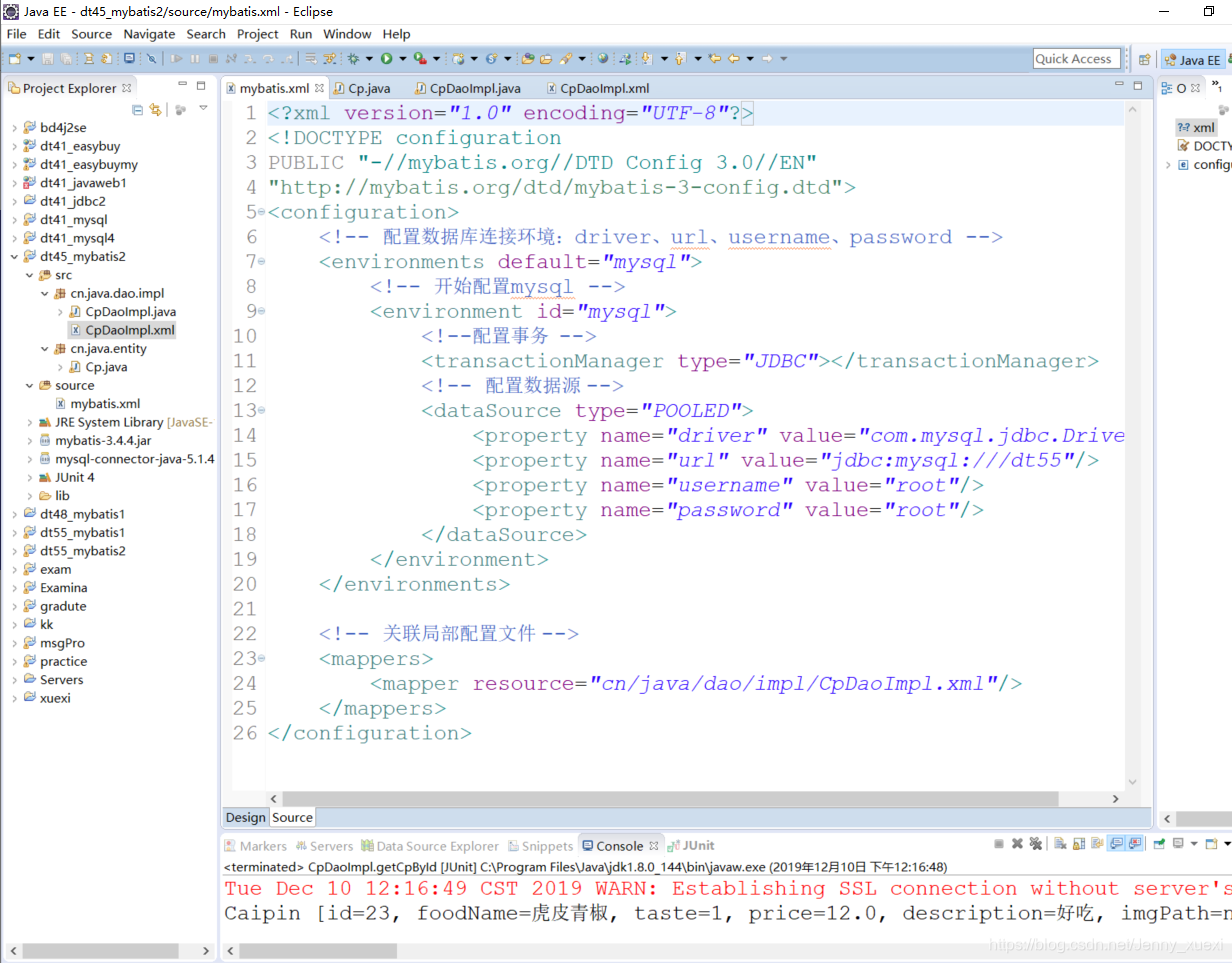This screenshot has height=963, width=1232.
Task: Toggle Word Wrap in Console toolbar
Action: point(1097,844)
